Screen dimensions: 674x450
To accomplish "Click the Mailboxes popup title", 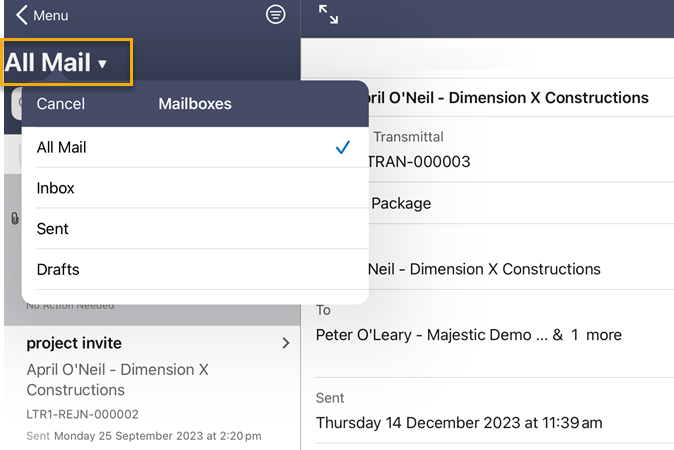I will point(195,104).
